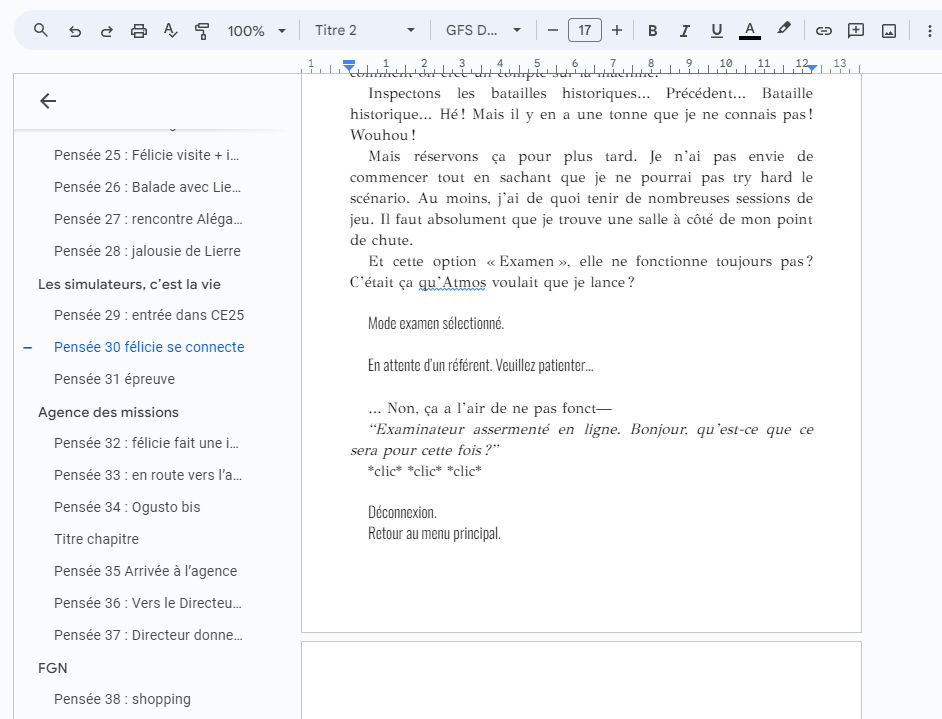Insert a link with the chain icon
942x719 pixels.
pos(824,31)
